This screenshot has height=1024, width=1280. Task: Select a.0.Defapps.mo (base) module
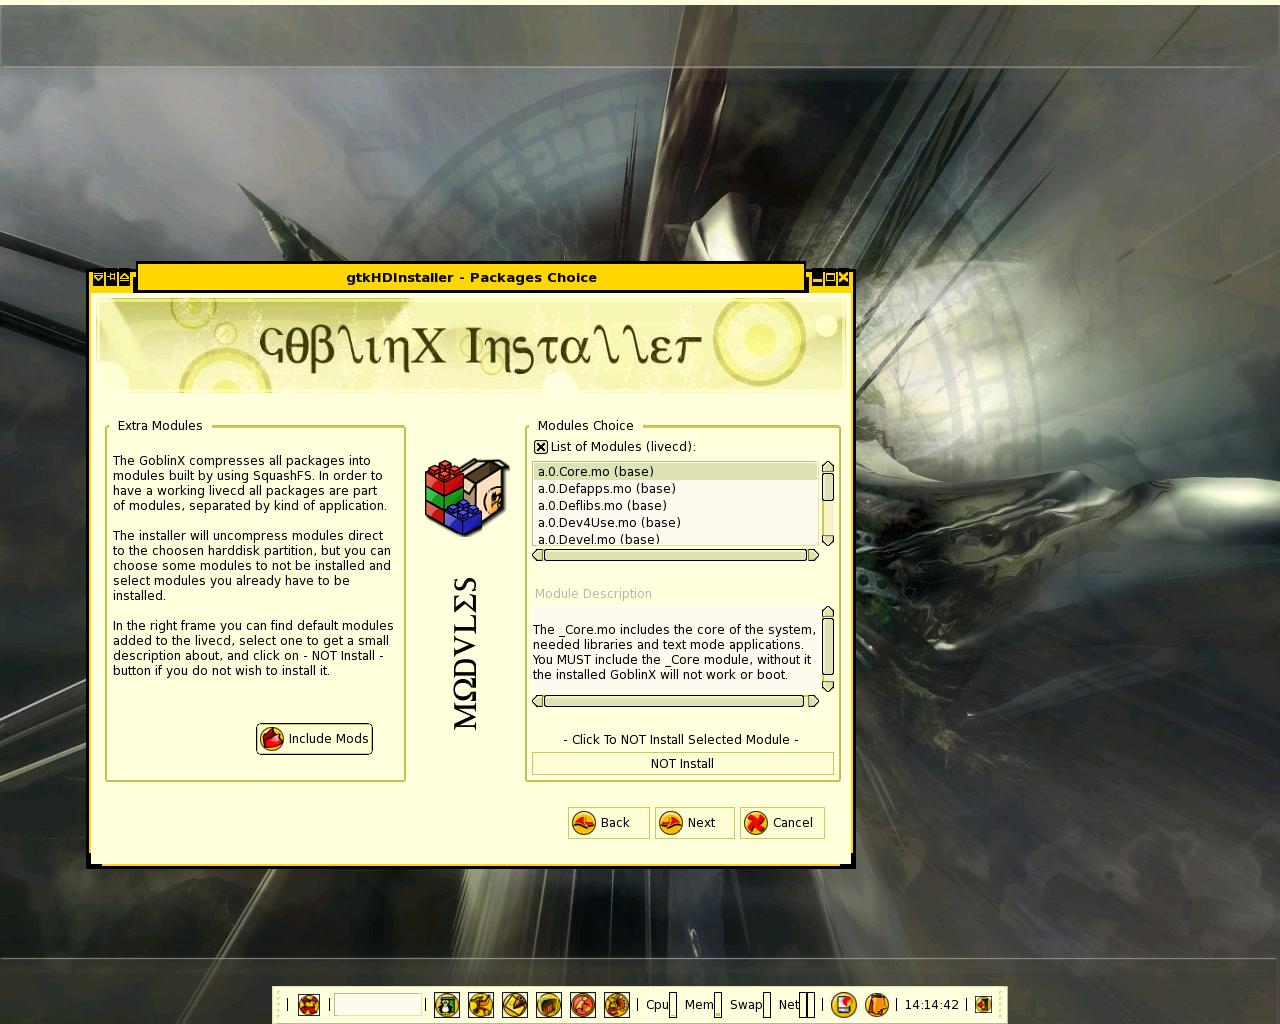[675, 488]
